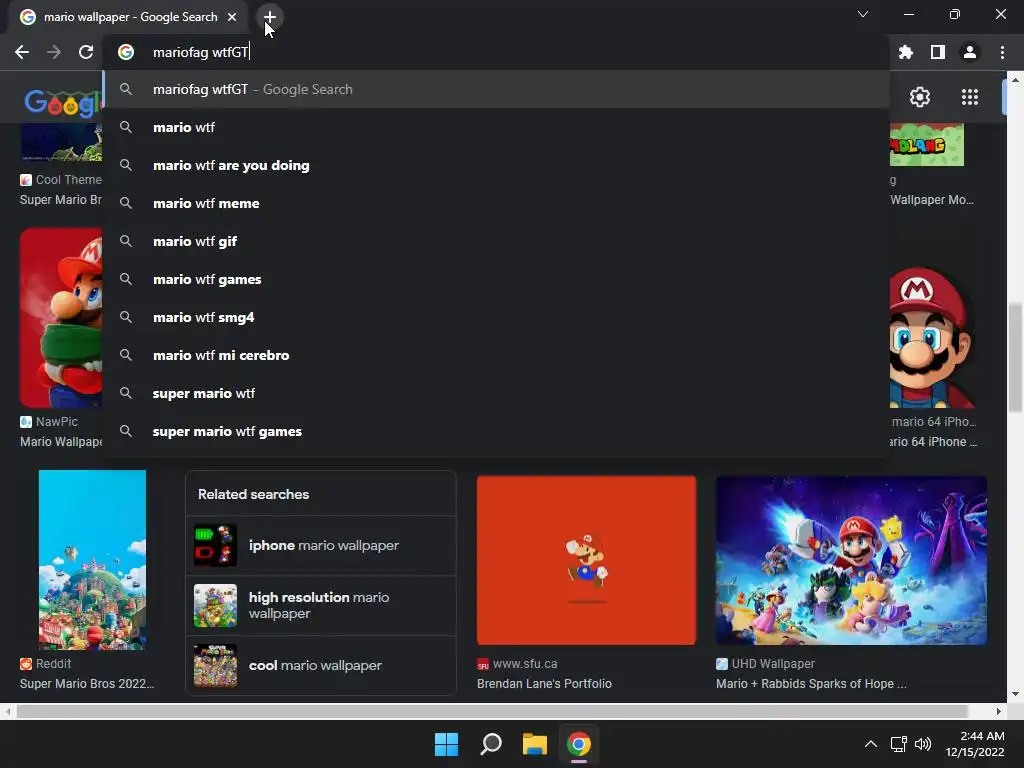This screenshot has width=1024, height=768.
Task: Close the mario wallpaper tab
Action: point(232,17)
